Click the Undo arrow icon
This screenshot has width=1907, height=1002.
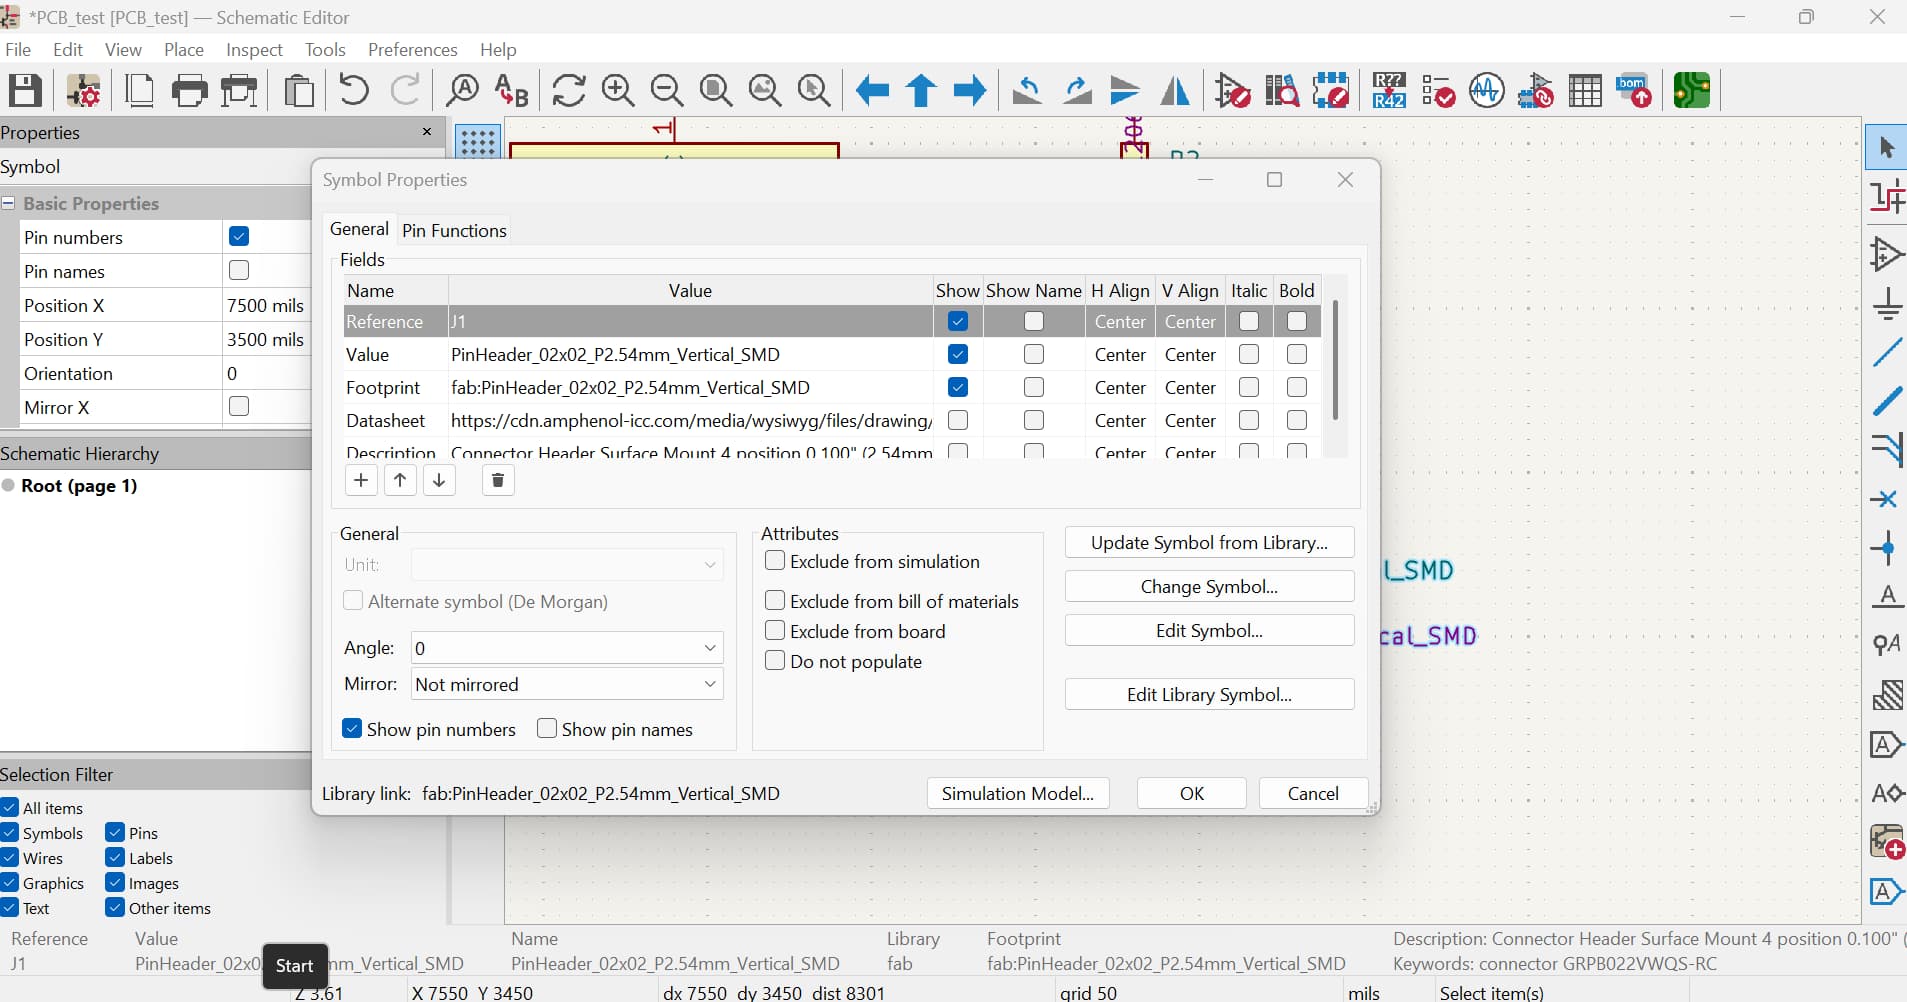(x=353, y=91)
